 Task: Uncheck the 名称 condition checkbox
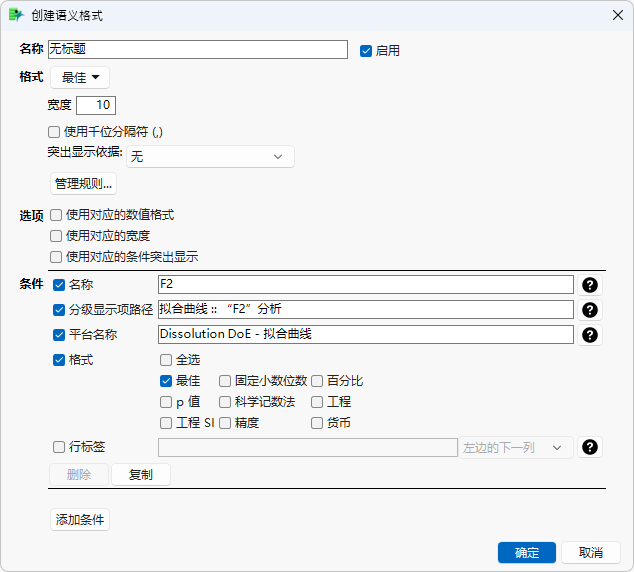[x=59, y=285]
